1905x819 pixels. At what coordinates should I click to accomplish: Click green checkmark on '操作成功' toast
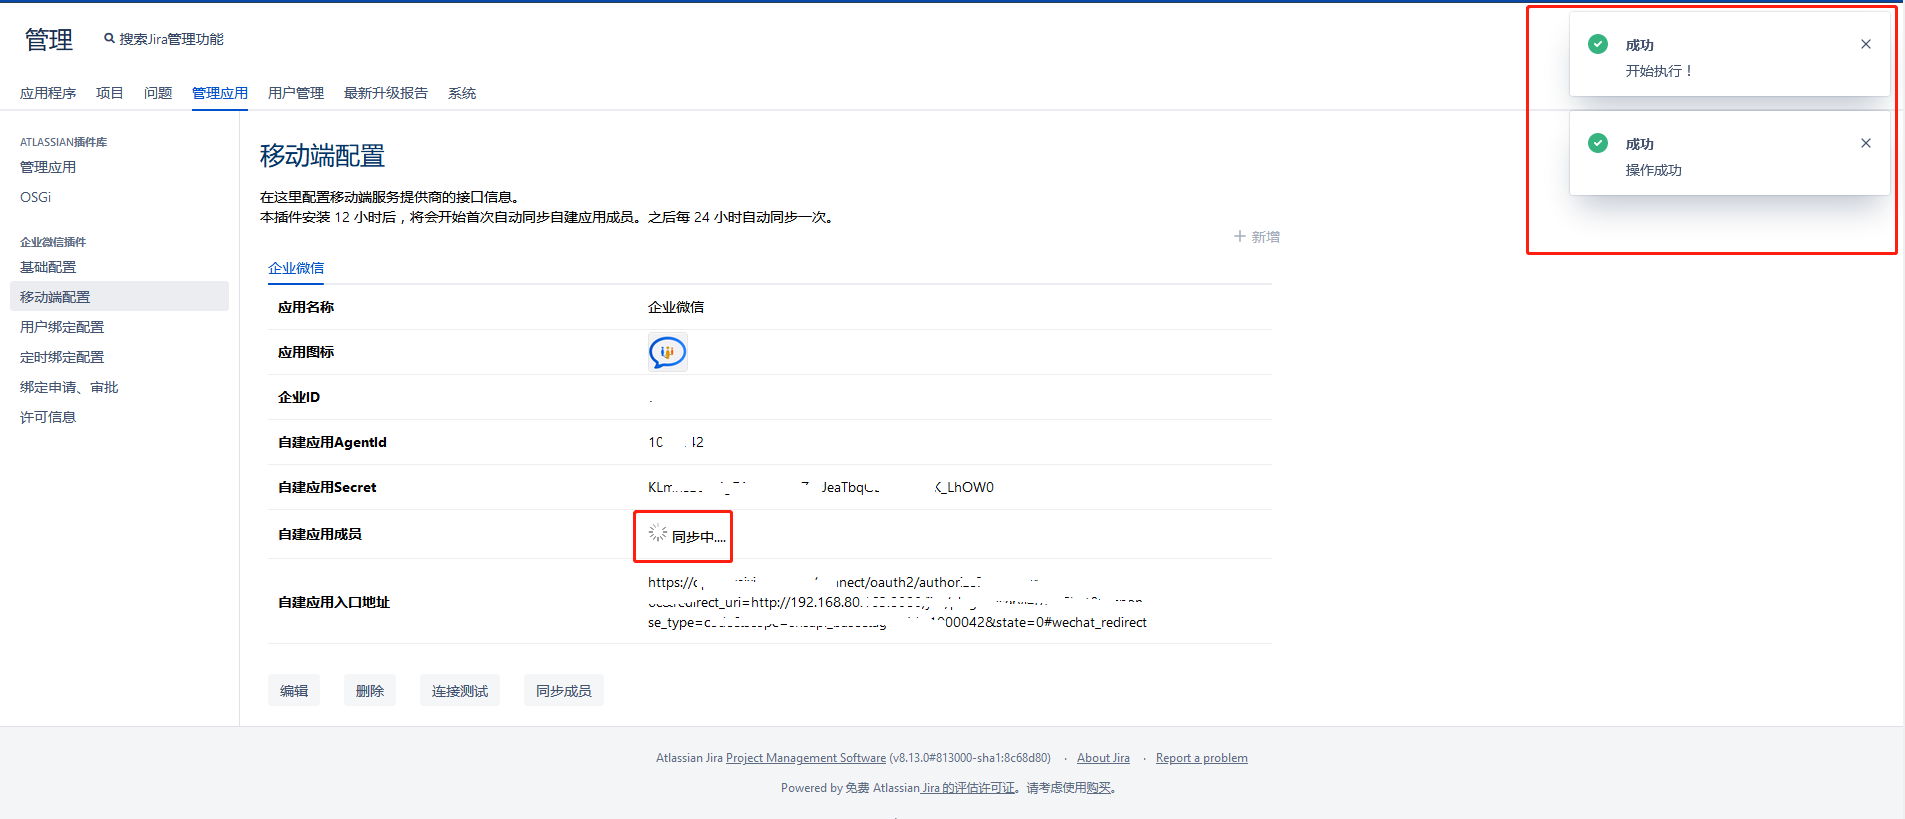(1598, 143)
